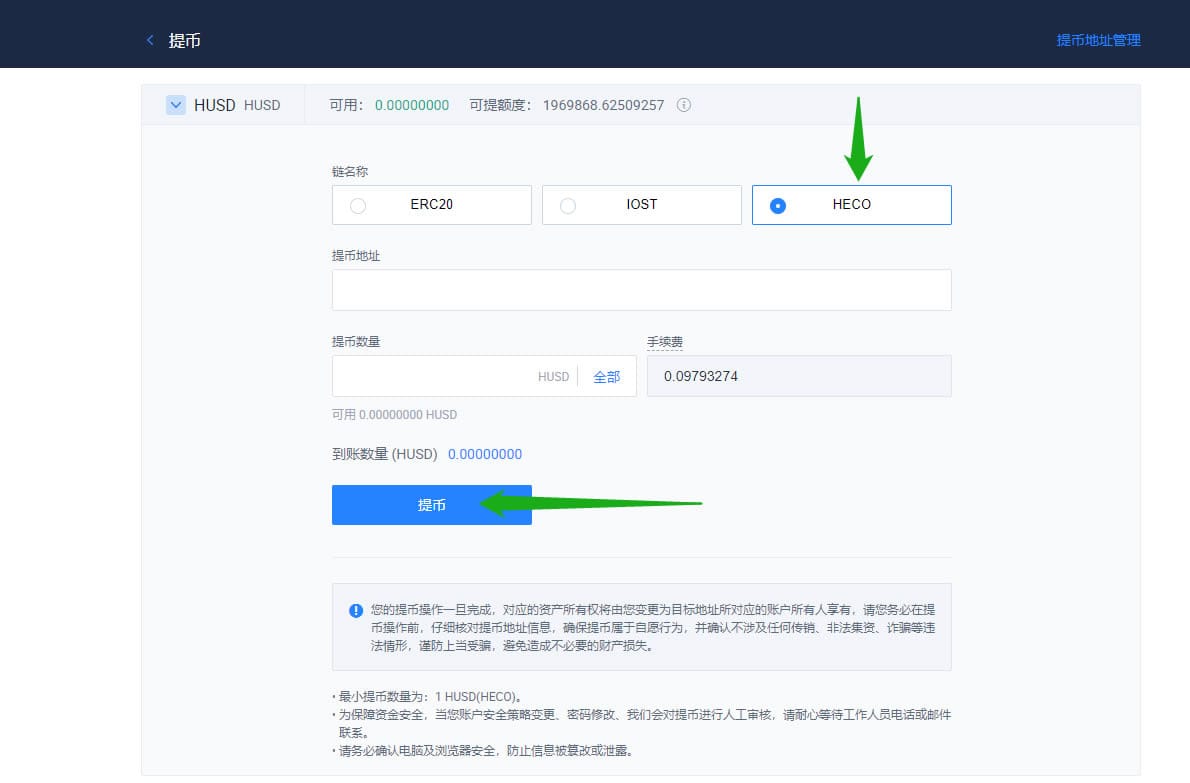This screenshot has width=1190, height=783.
Task: Click the info tooltip icon next to 可提额度
Action: (683, 105)
